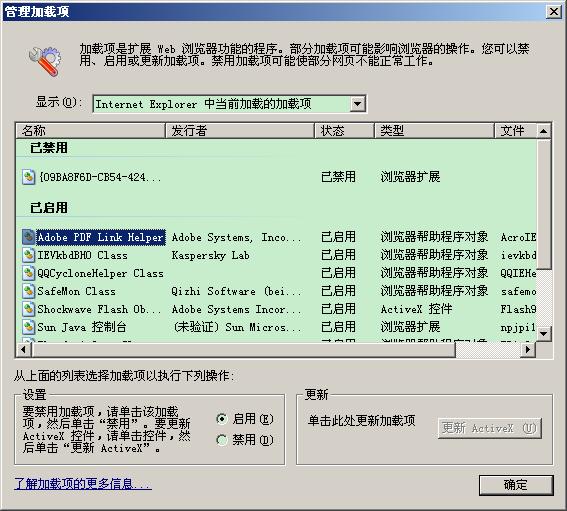Click the QQCycloneHelper Class add-on icon
The height and width of the screenshot is (511, 567).
28,273
